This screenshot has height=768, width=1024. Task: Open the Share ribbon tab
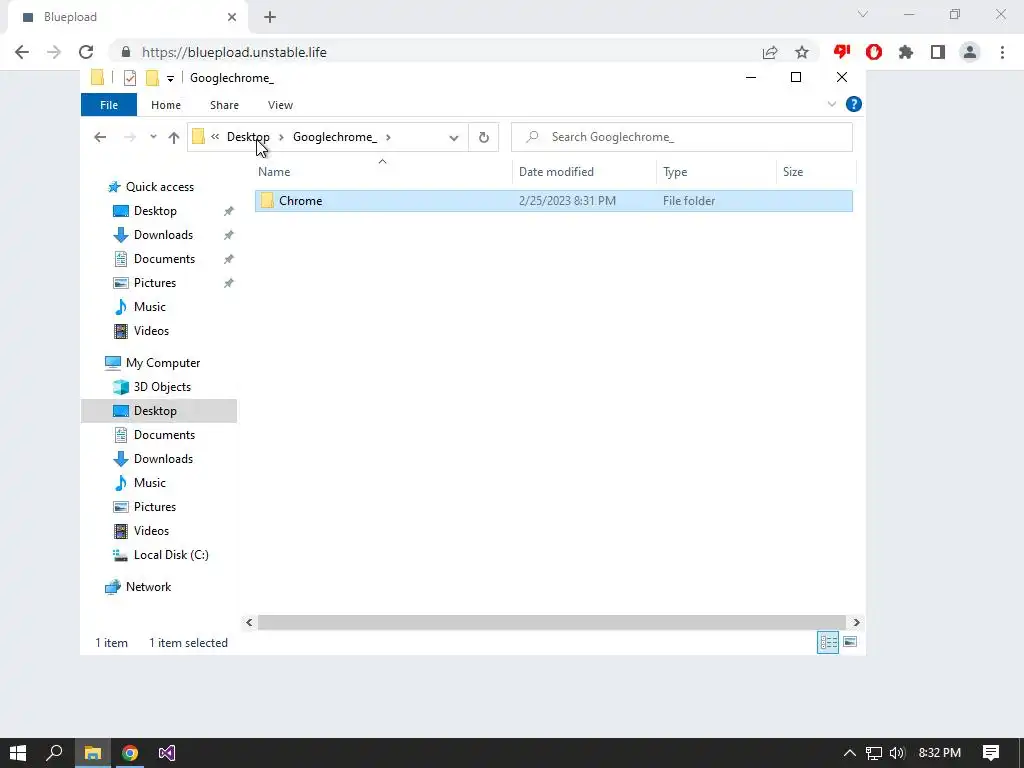click(224, 104)
